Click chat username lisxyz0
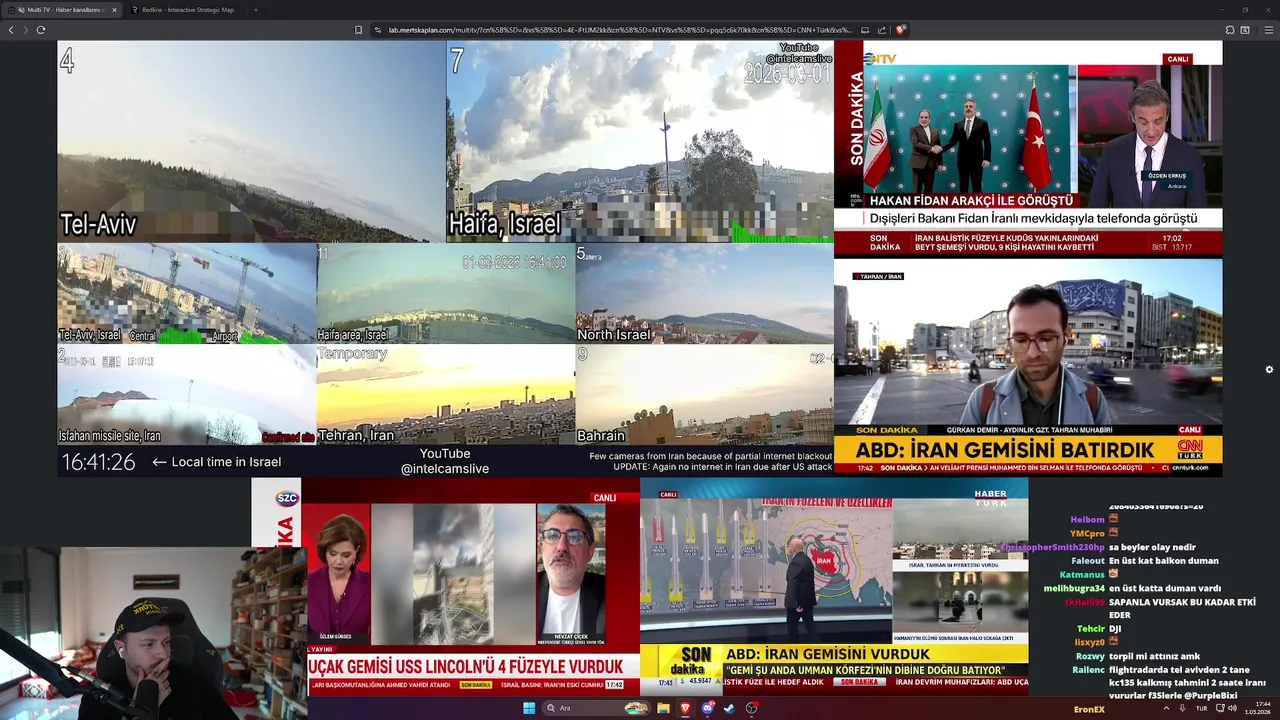The image size is (1280, 720). pos(1089,642)
